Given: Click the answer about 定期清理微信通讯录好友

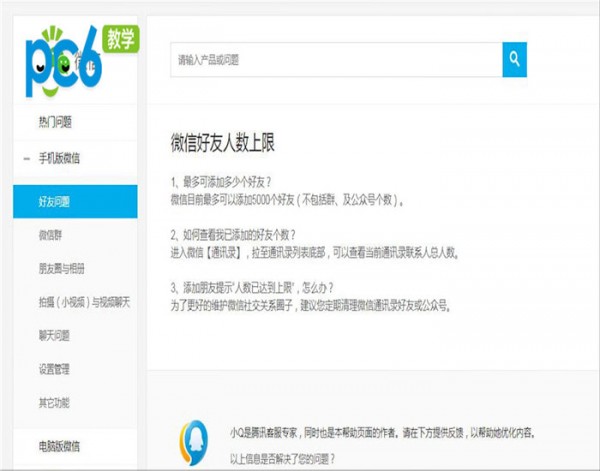Looking at the screenshot, I should pos(311,305).
